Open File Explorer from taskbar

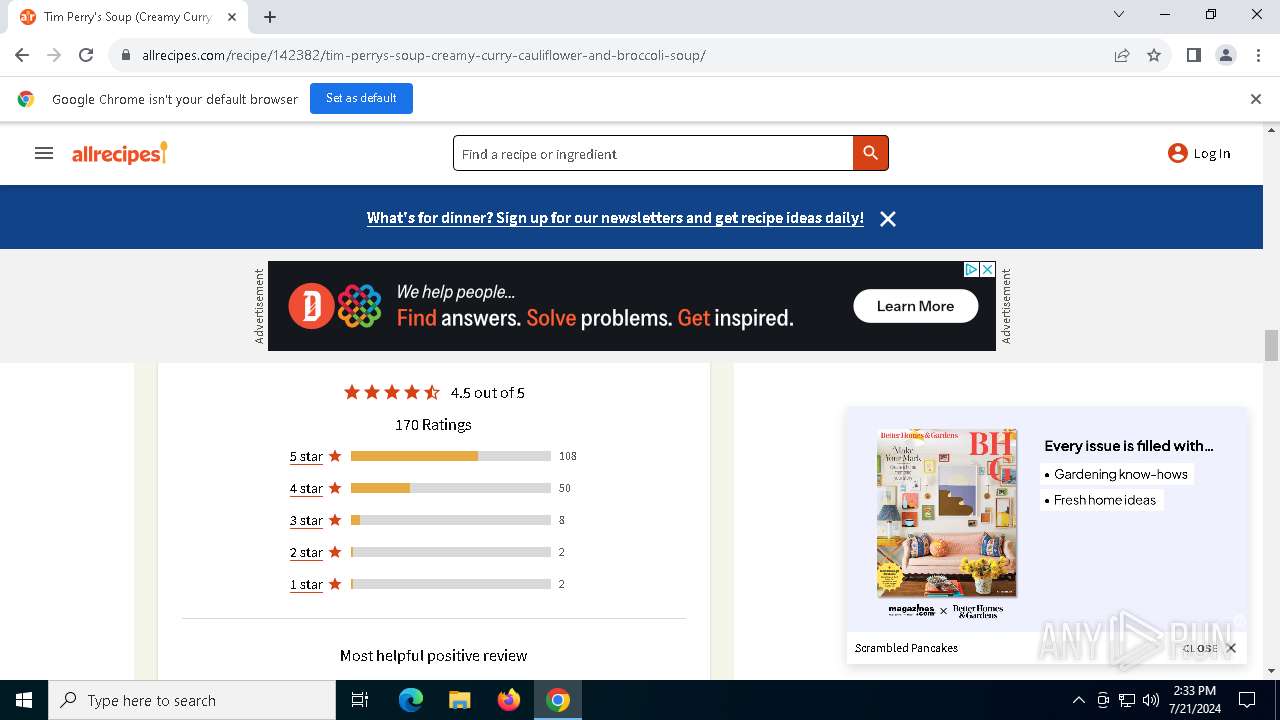point(459,700)
